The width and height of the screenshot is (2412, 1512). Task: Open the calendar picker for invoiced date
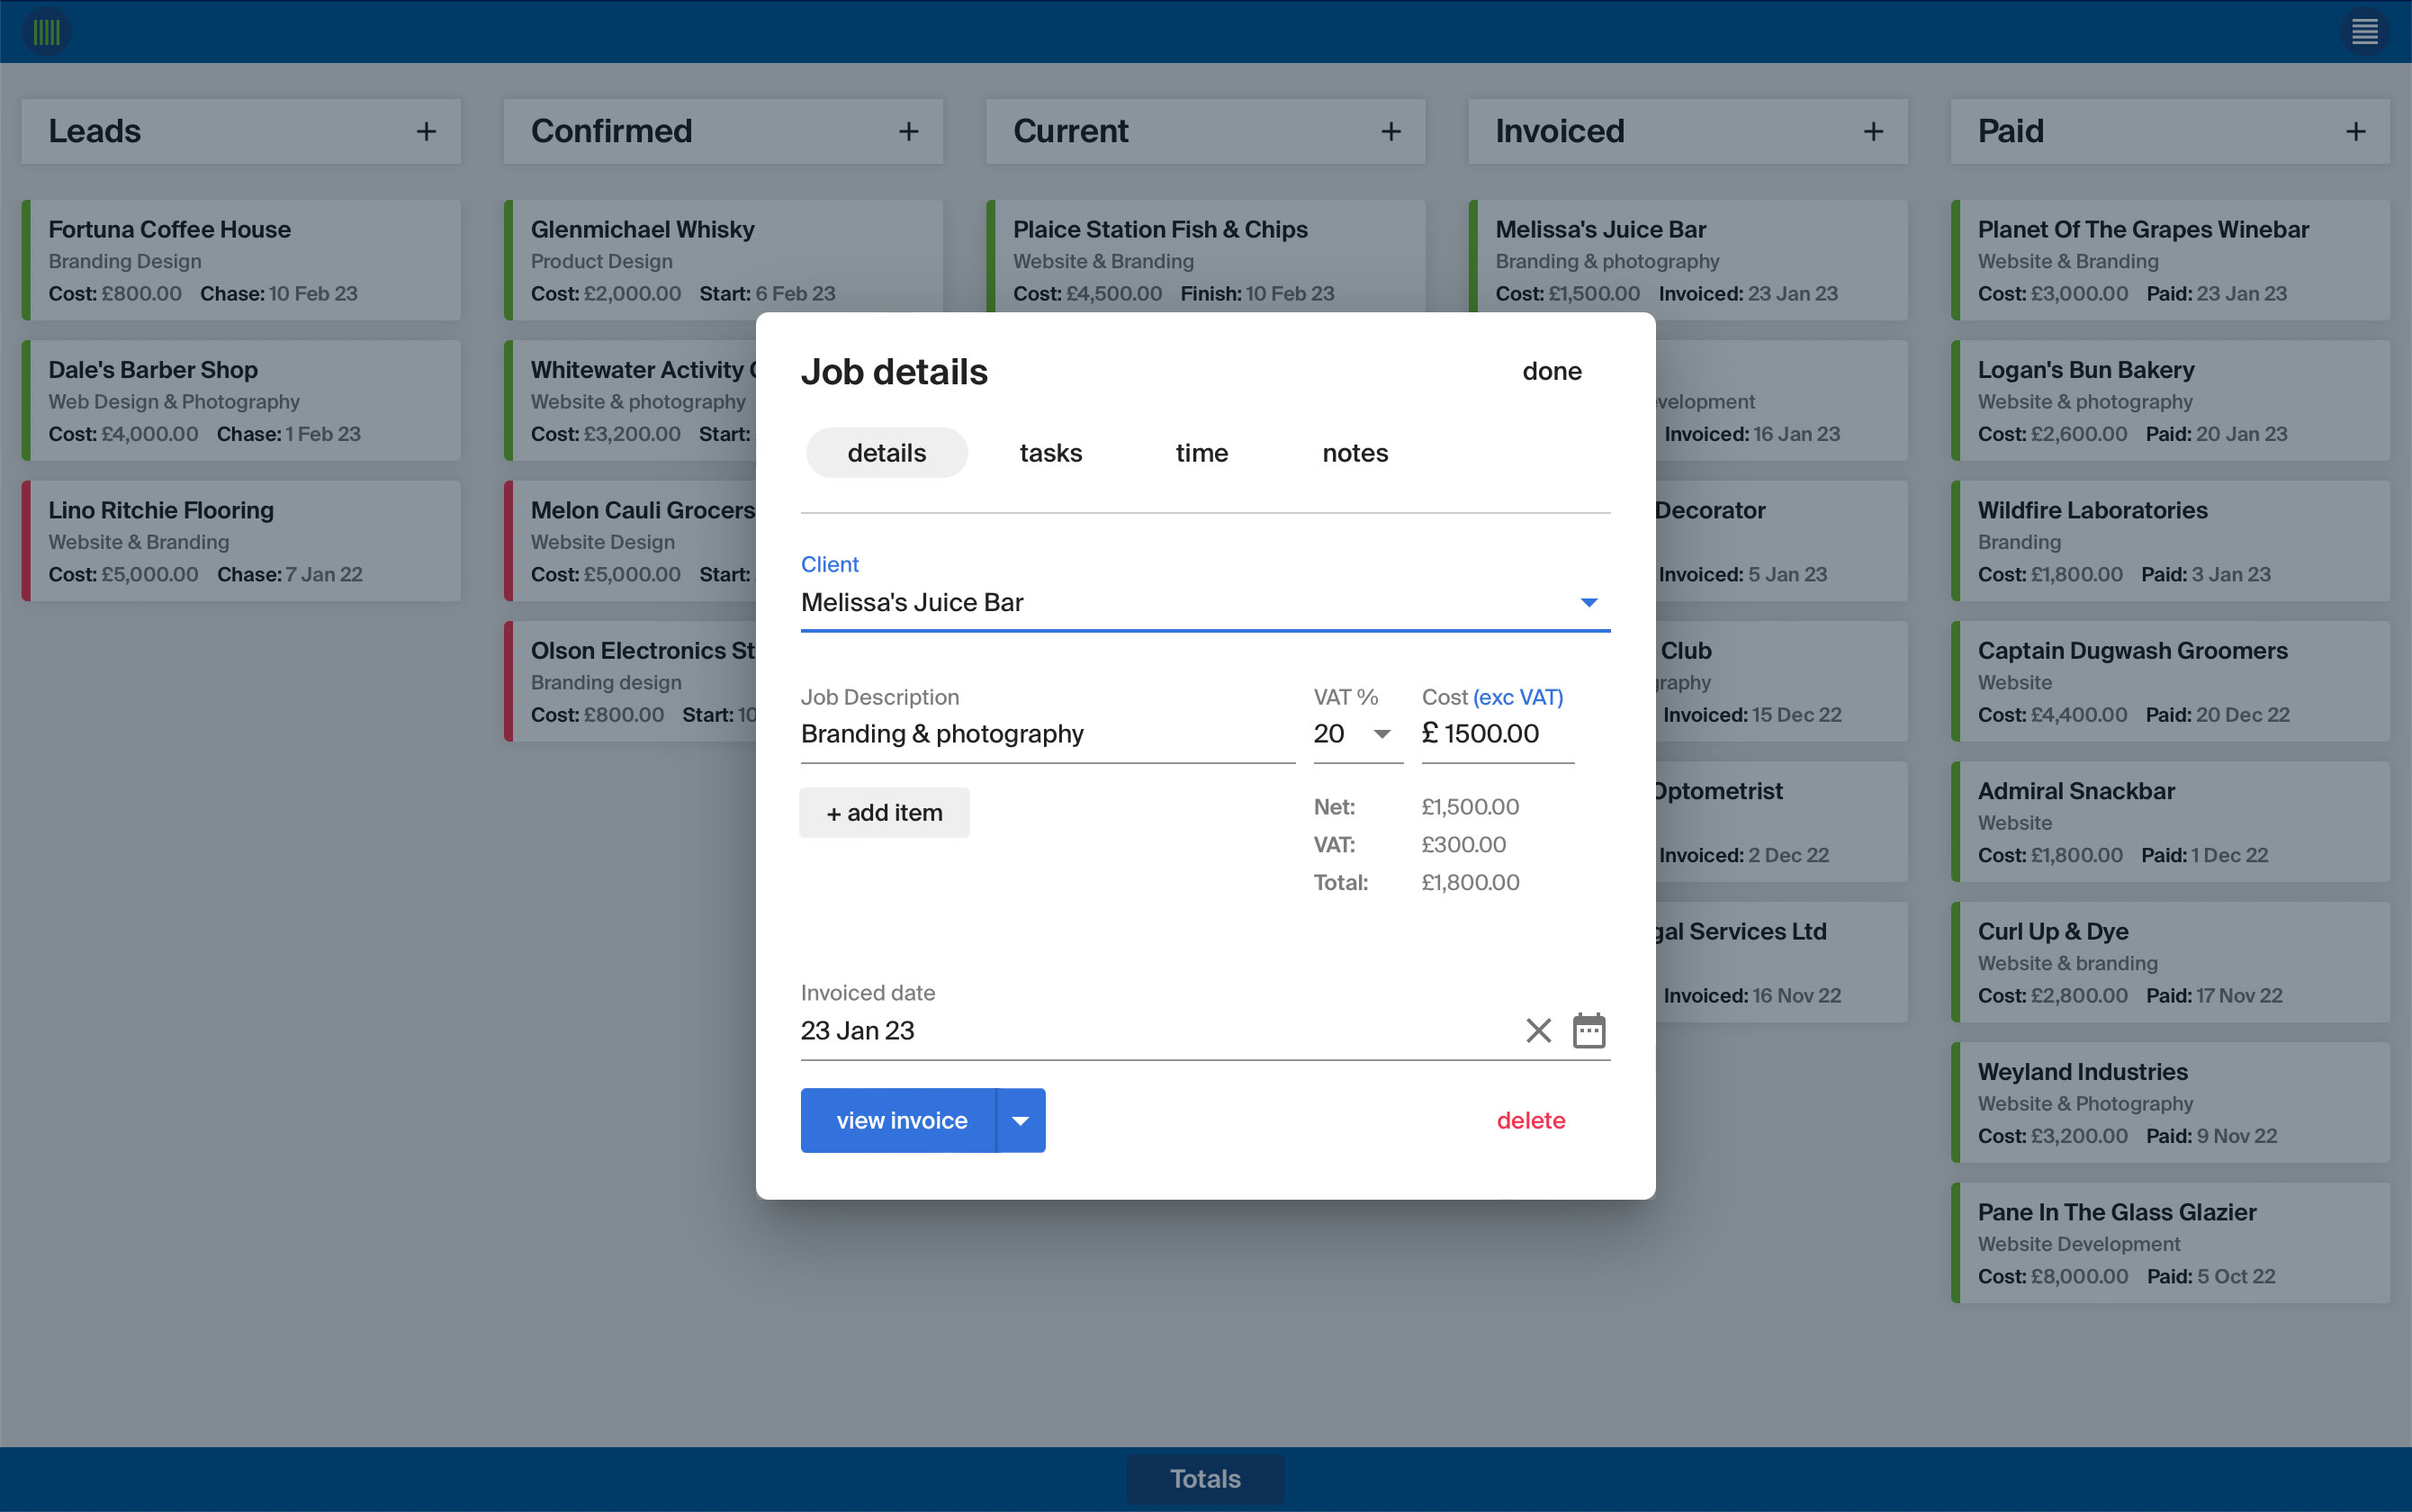(1590, 1030)
